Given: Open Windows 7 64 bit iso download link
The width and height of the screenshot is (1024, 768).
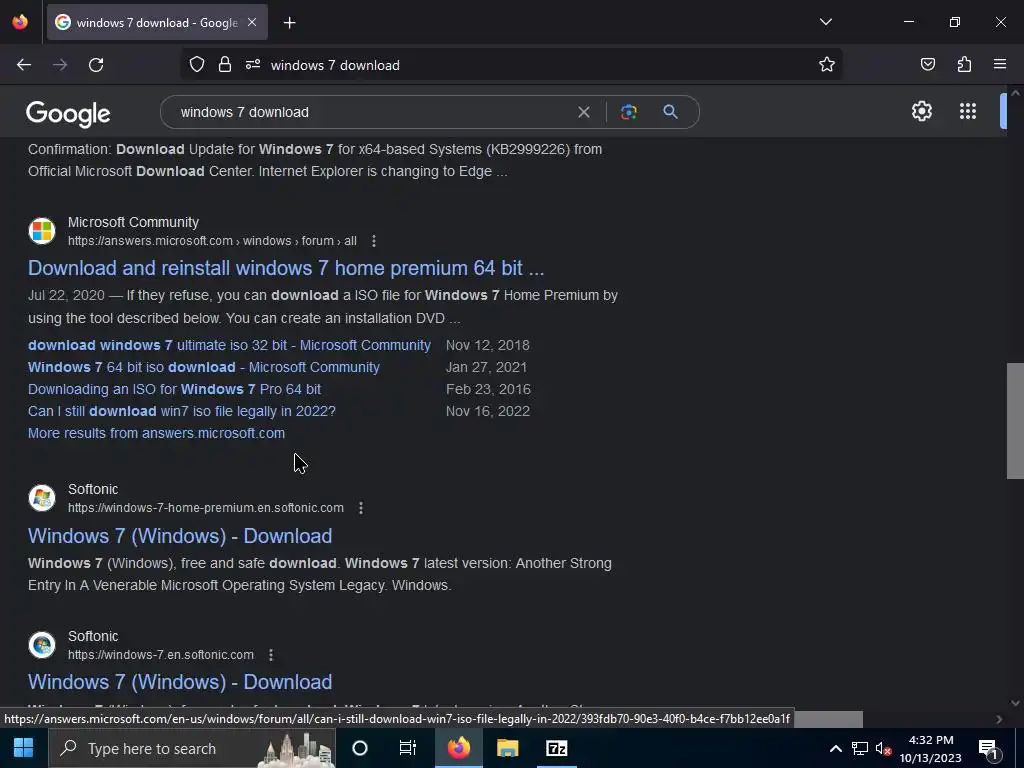Looking at the screenshot, I should (x=203, y=367).
